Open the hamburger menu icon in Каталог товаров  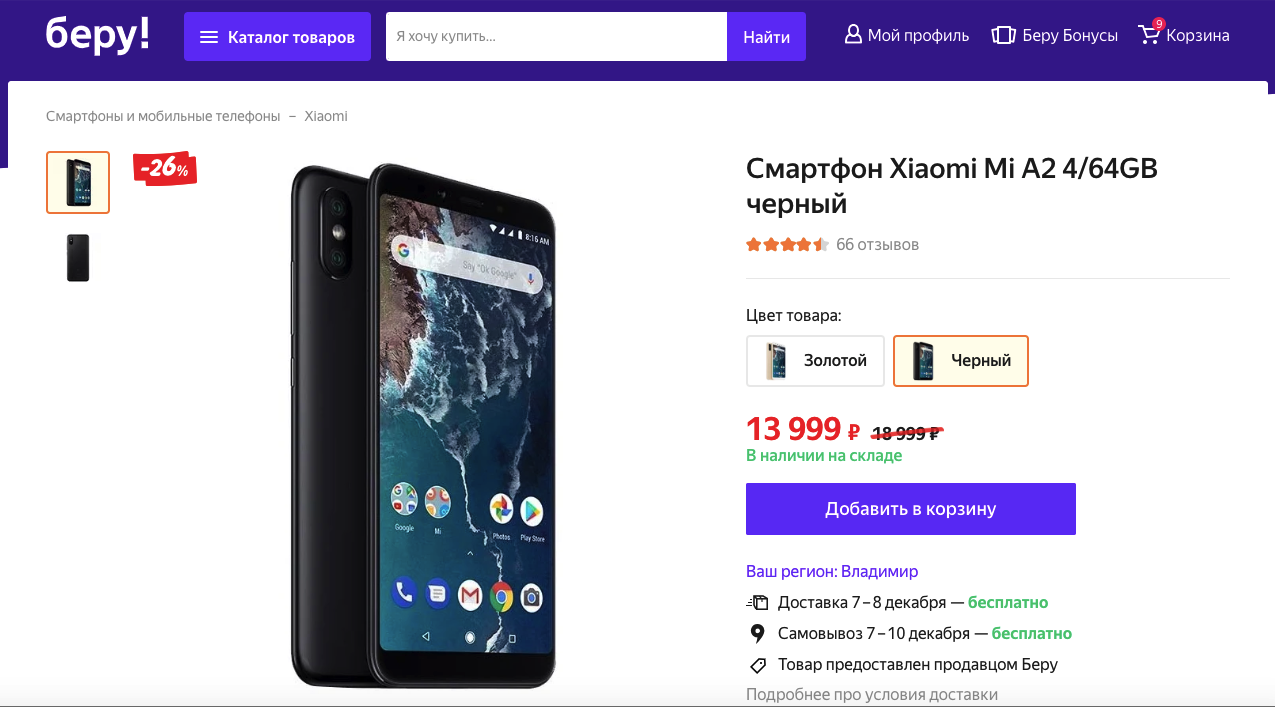209,37
